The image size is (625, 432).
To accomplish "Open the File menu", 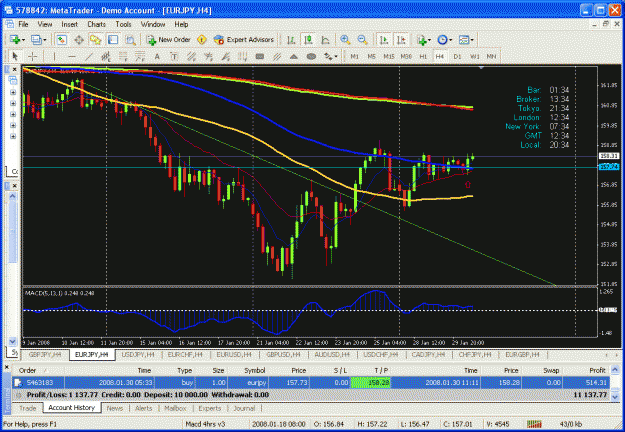I will click(23, 24).
